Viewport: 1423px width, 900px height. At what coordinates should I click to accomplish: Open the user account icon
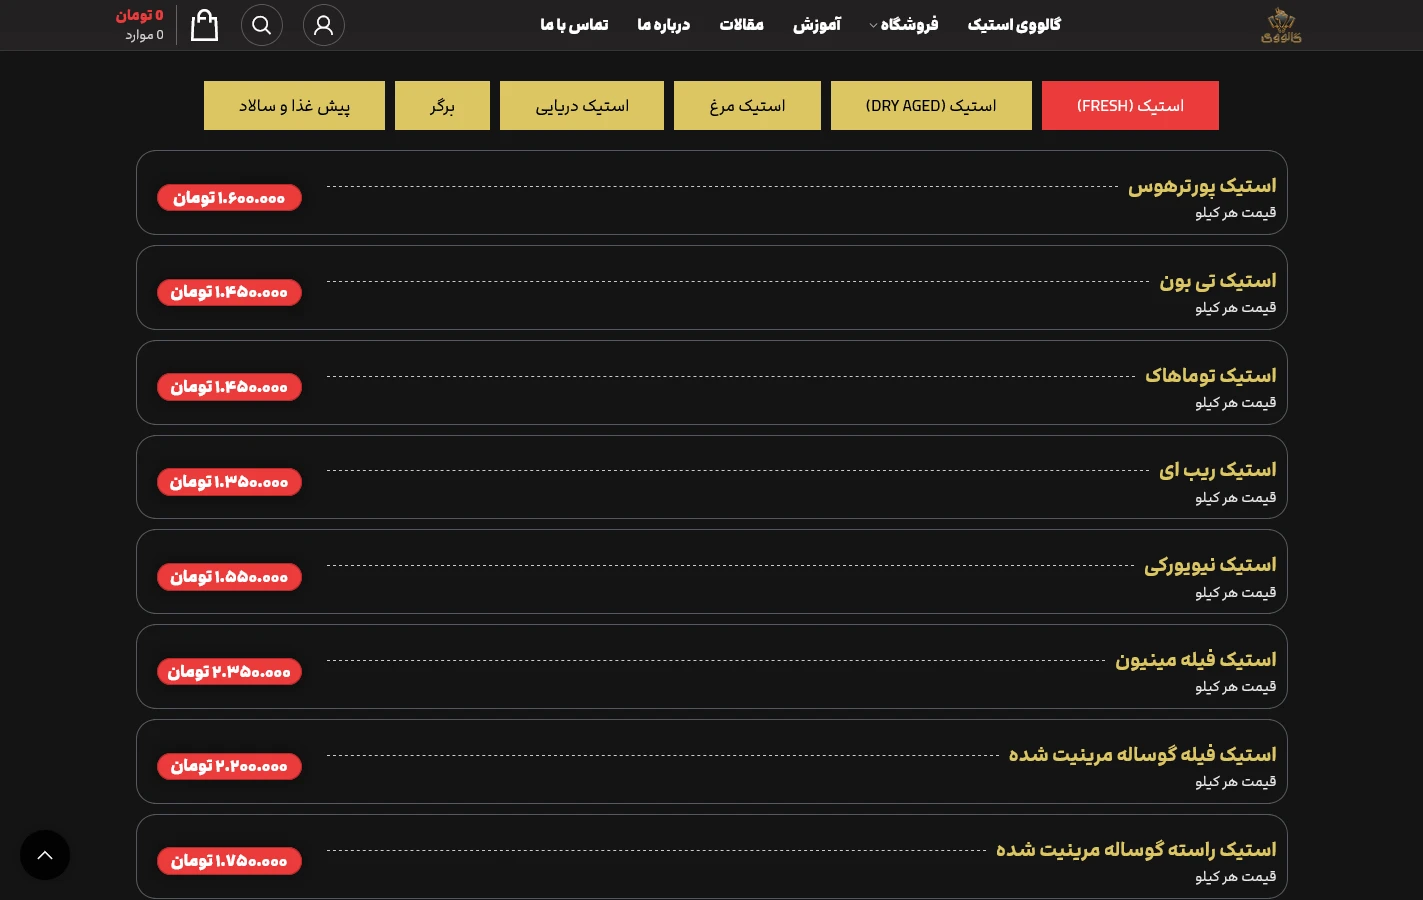coord(323,25)
